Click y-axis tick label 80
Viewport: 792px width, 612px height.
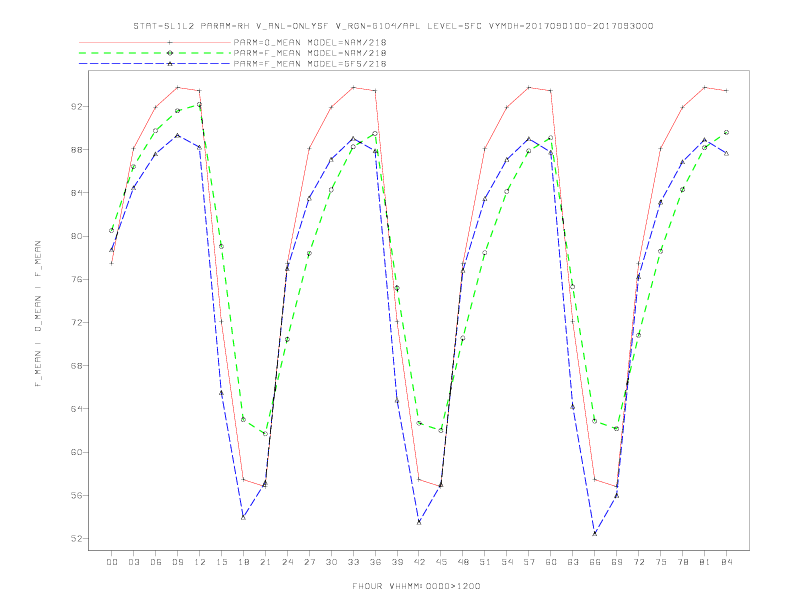(x=77, y=236)
